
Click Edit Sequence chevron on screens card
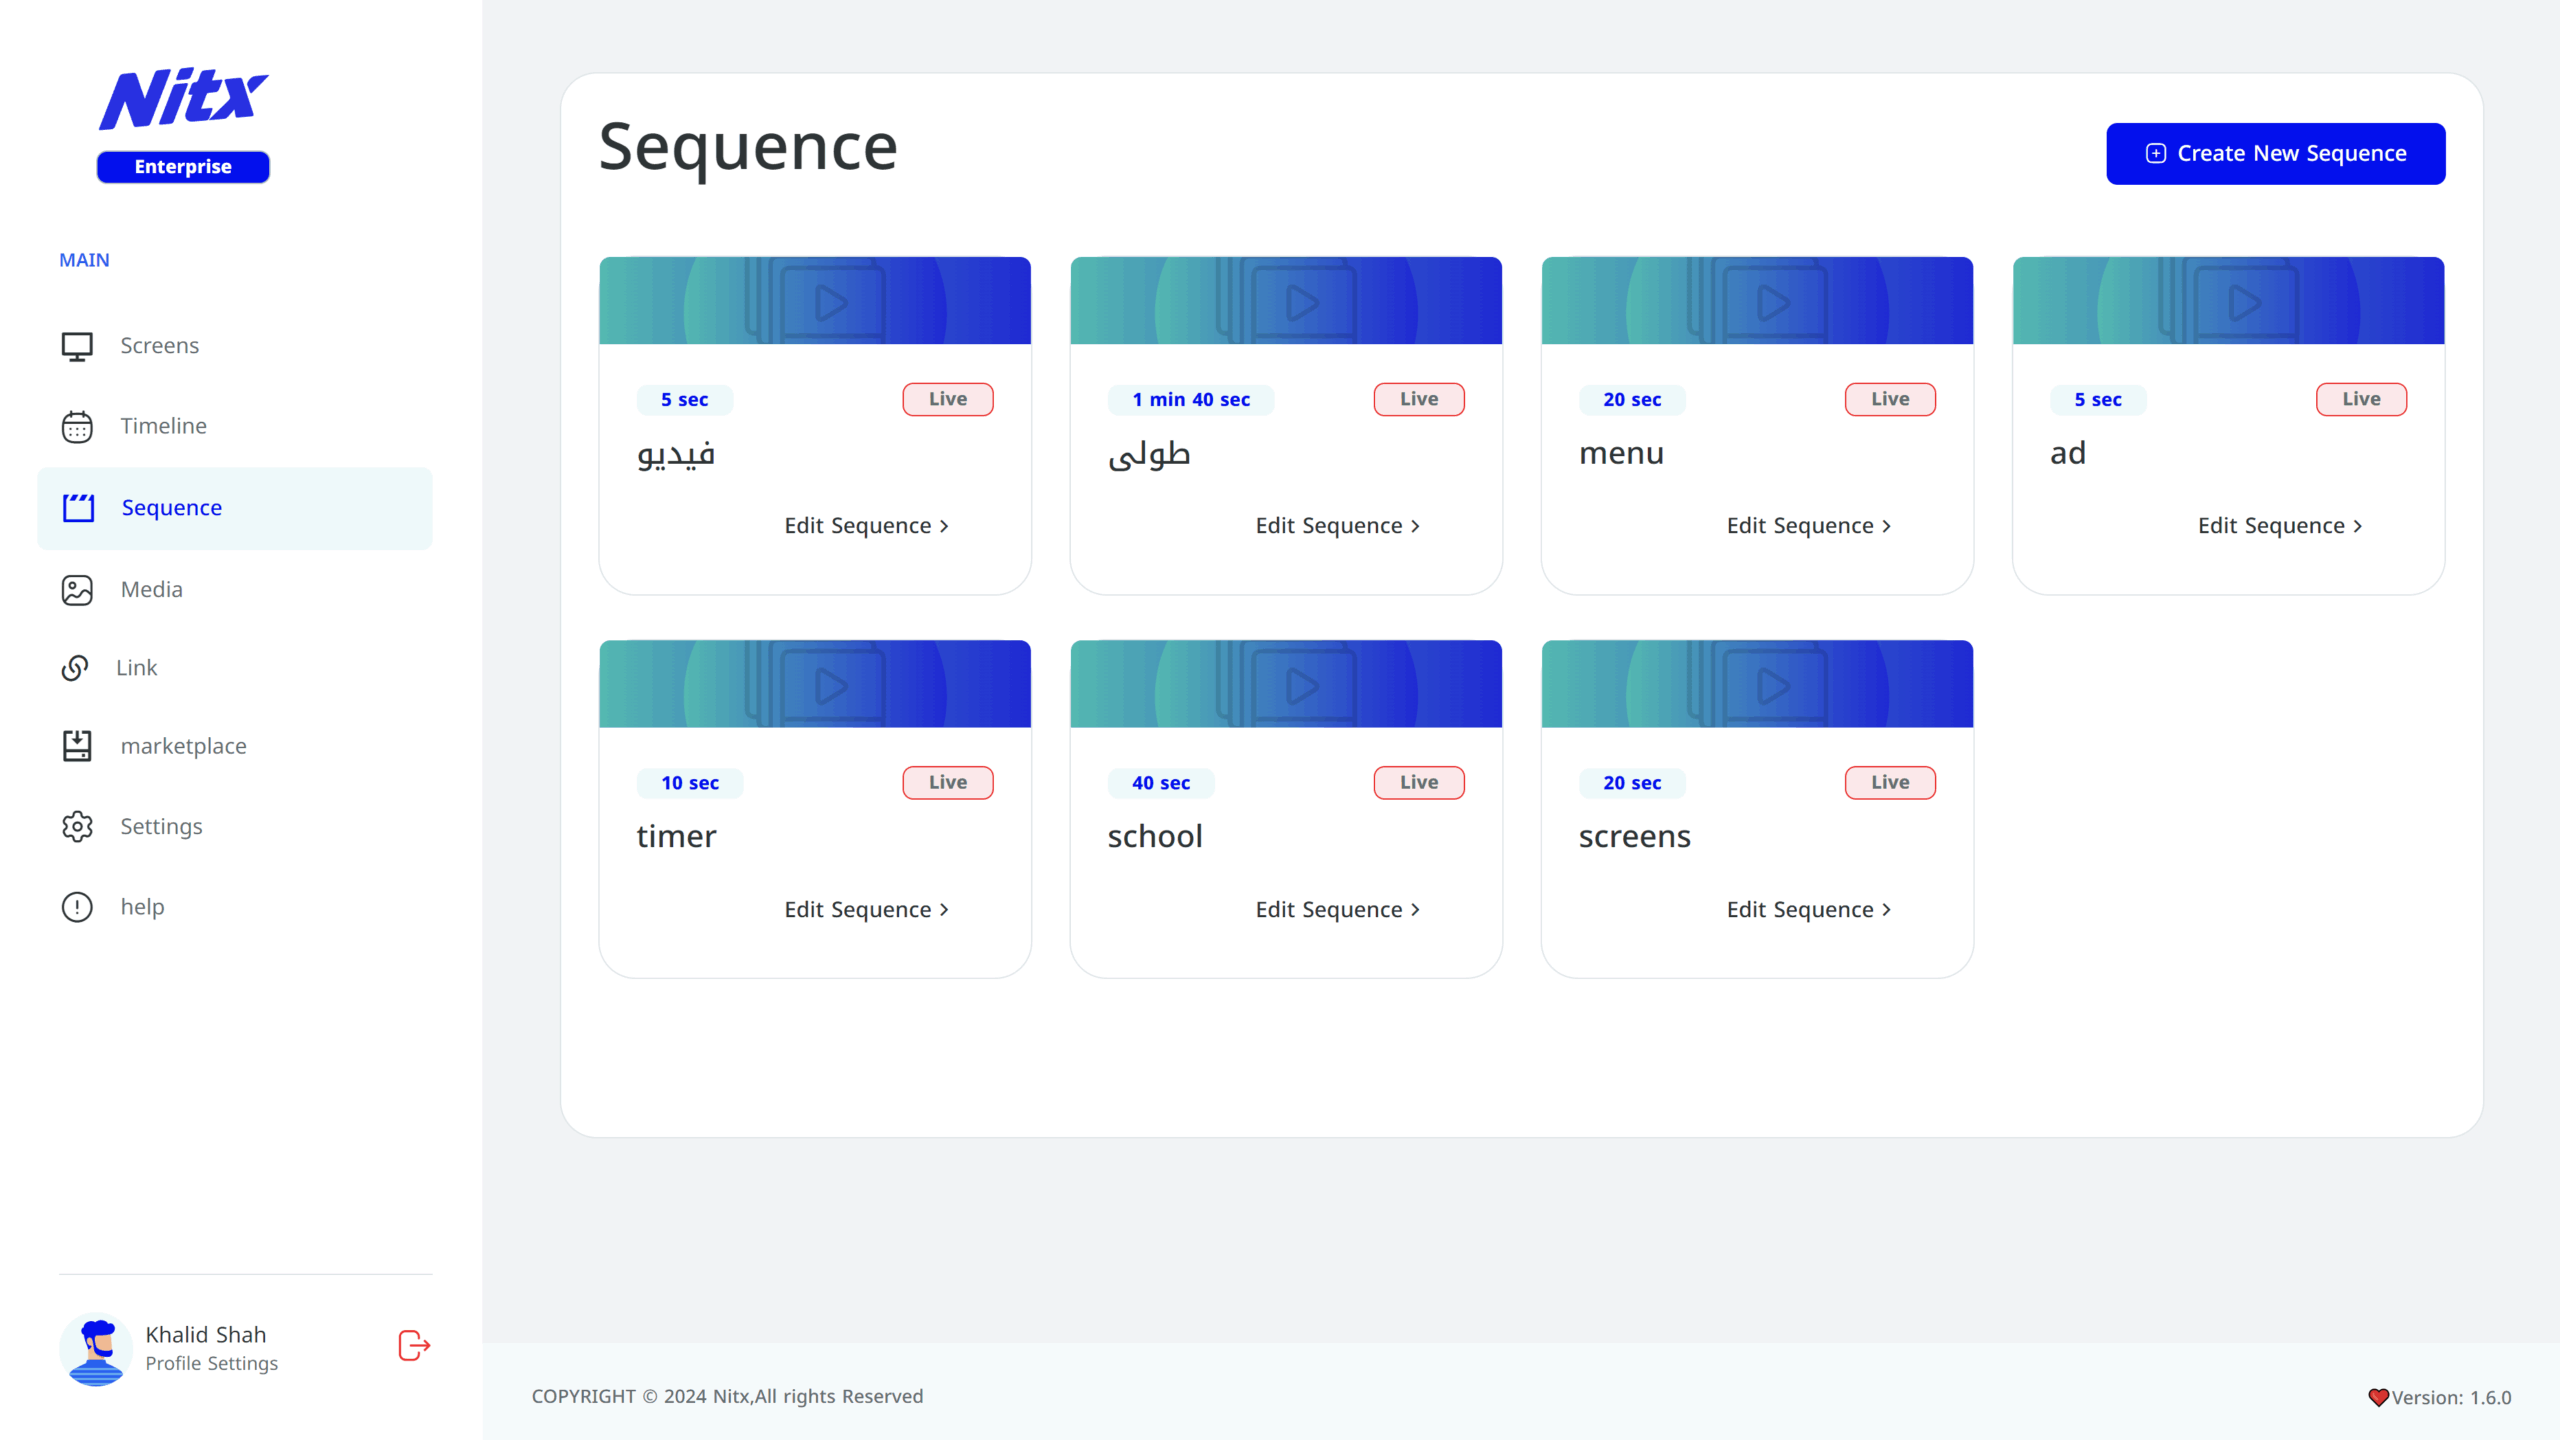click(x=1886, y=910)
